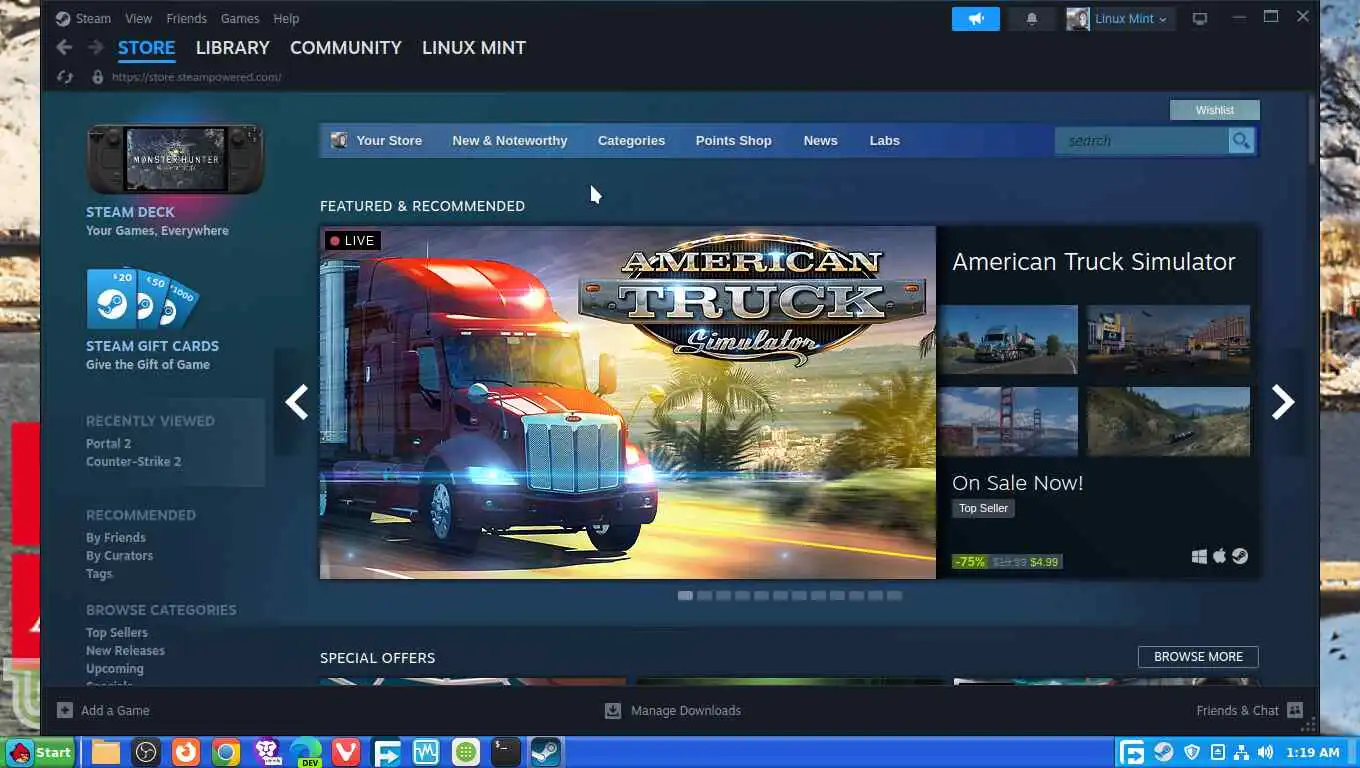The height and width of the screenshot is (768, 1360).
Task: Open the volume control in the tray
Action: pyautogui.click(x=1265, y=752)
